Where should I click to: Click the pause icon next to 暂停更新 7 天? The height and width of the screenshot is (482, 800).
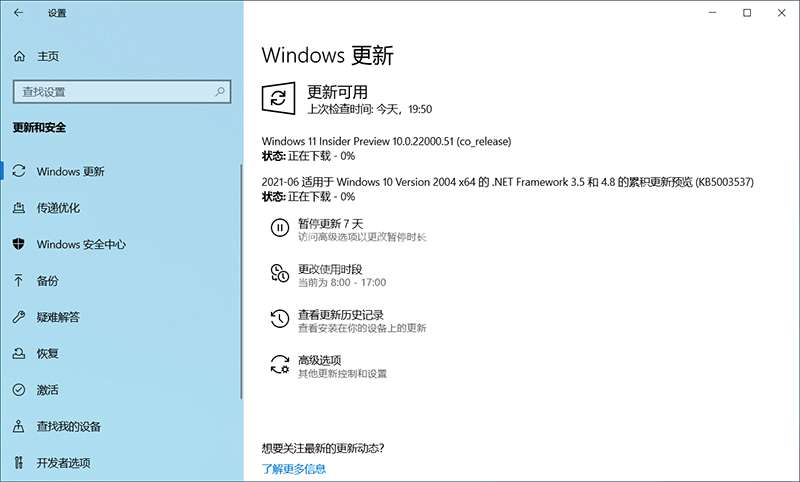coord(280,227)
